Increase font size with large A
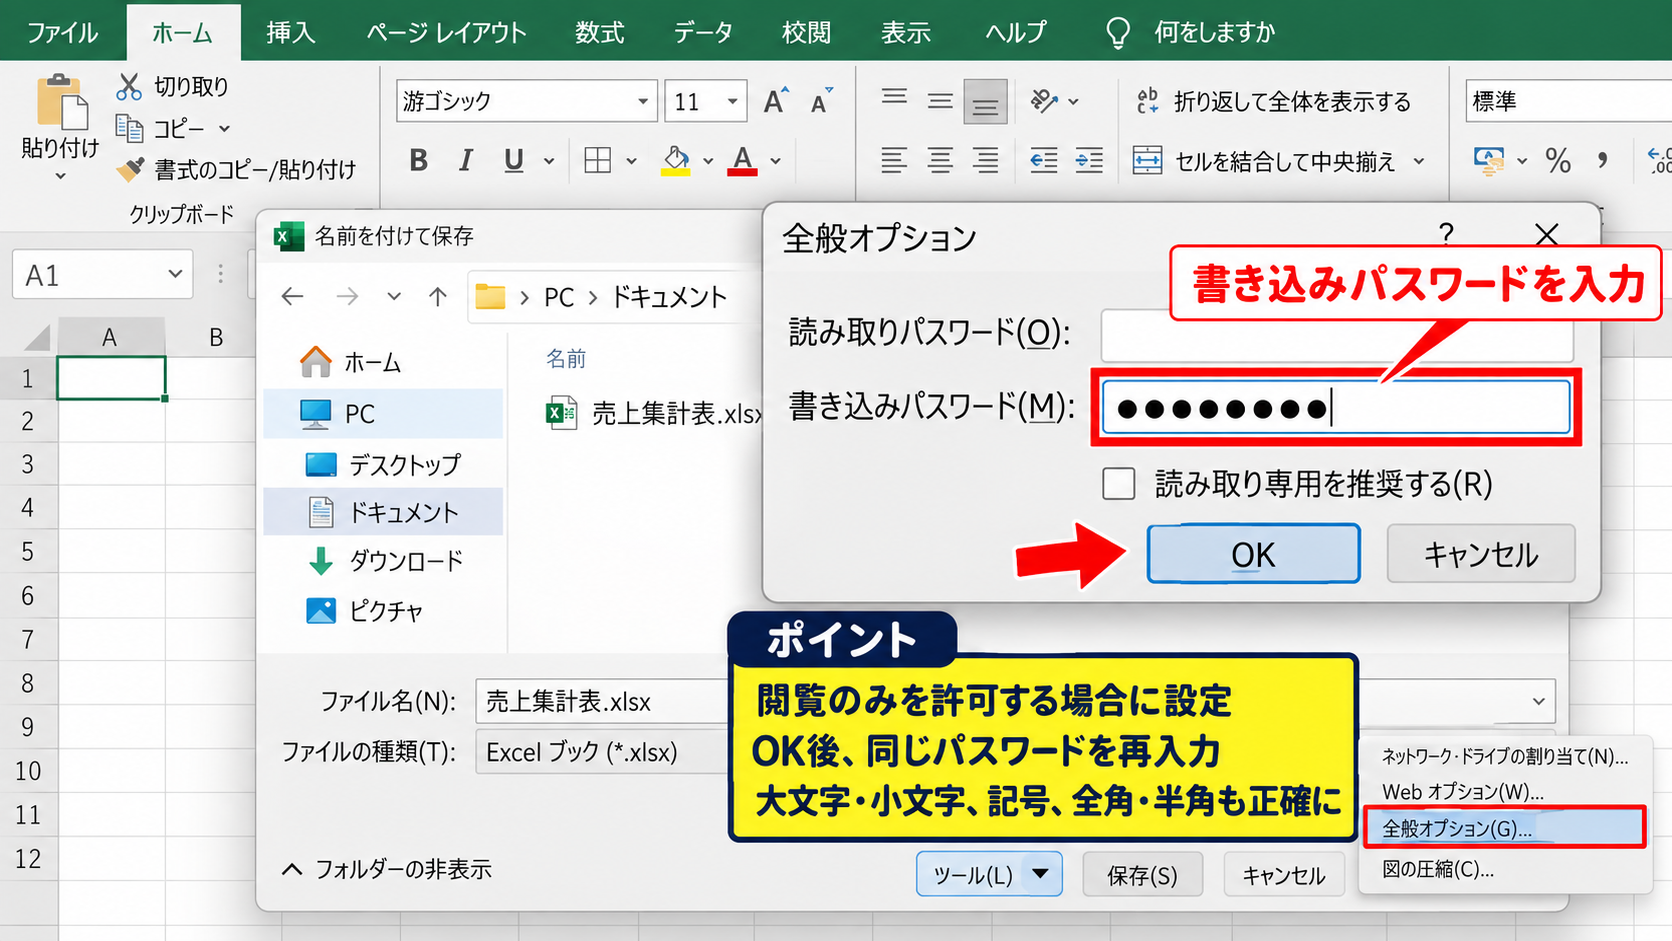The height and width of the screenshot is (941, 1672). point(775,101)
